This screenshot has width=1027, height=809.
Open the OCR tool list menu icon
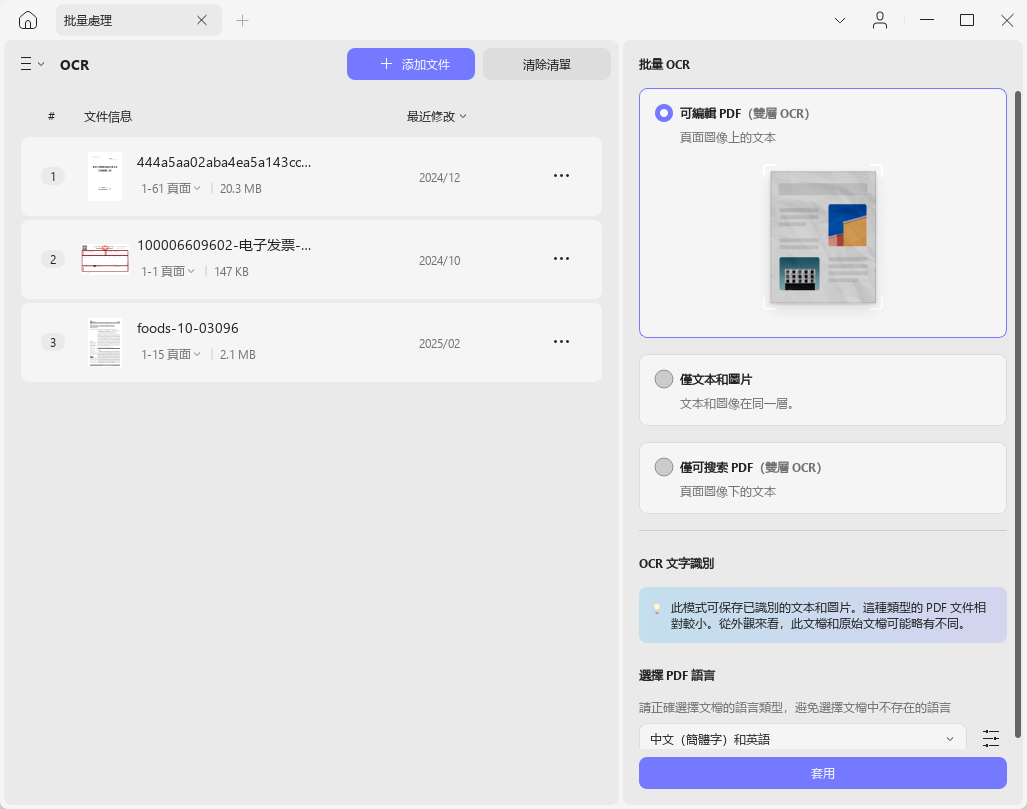click(x=31, y=64)
